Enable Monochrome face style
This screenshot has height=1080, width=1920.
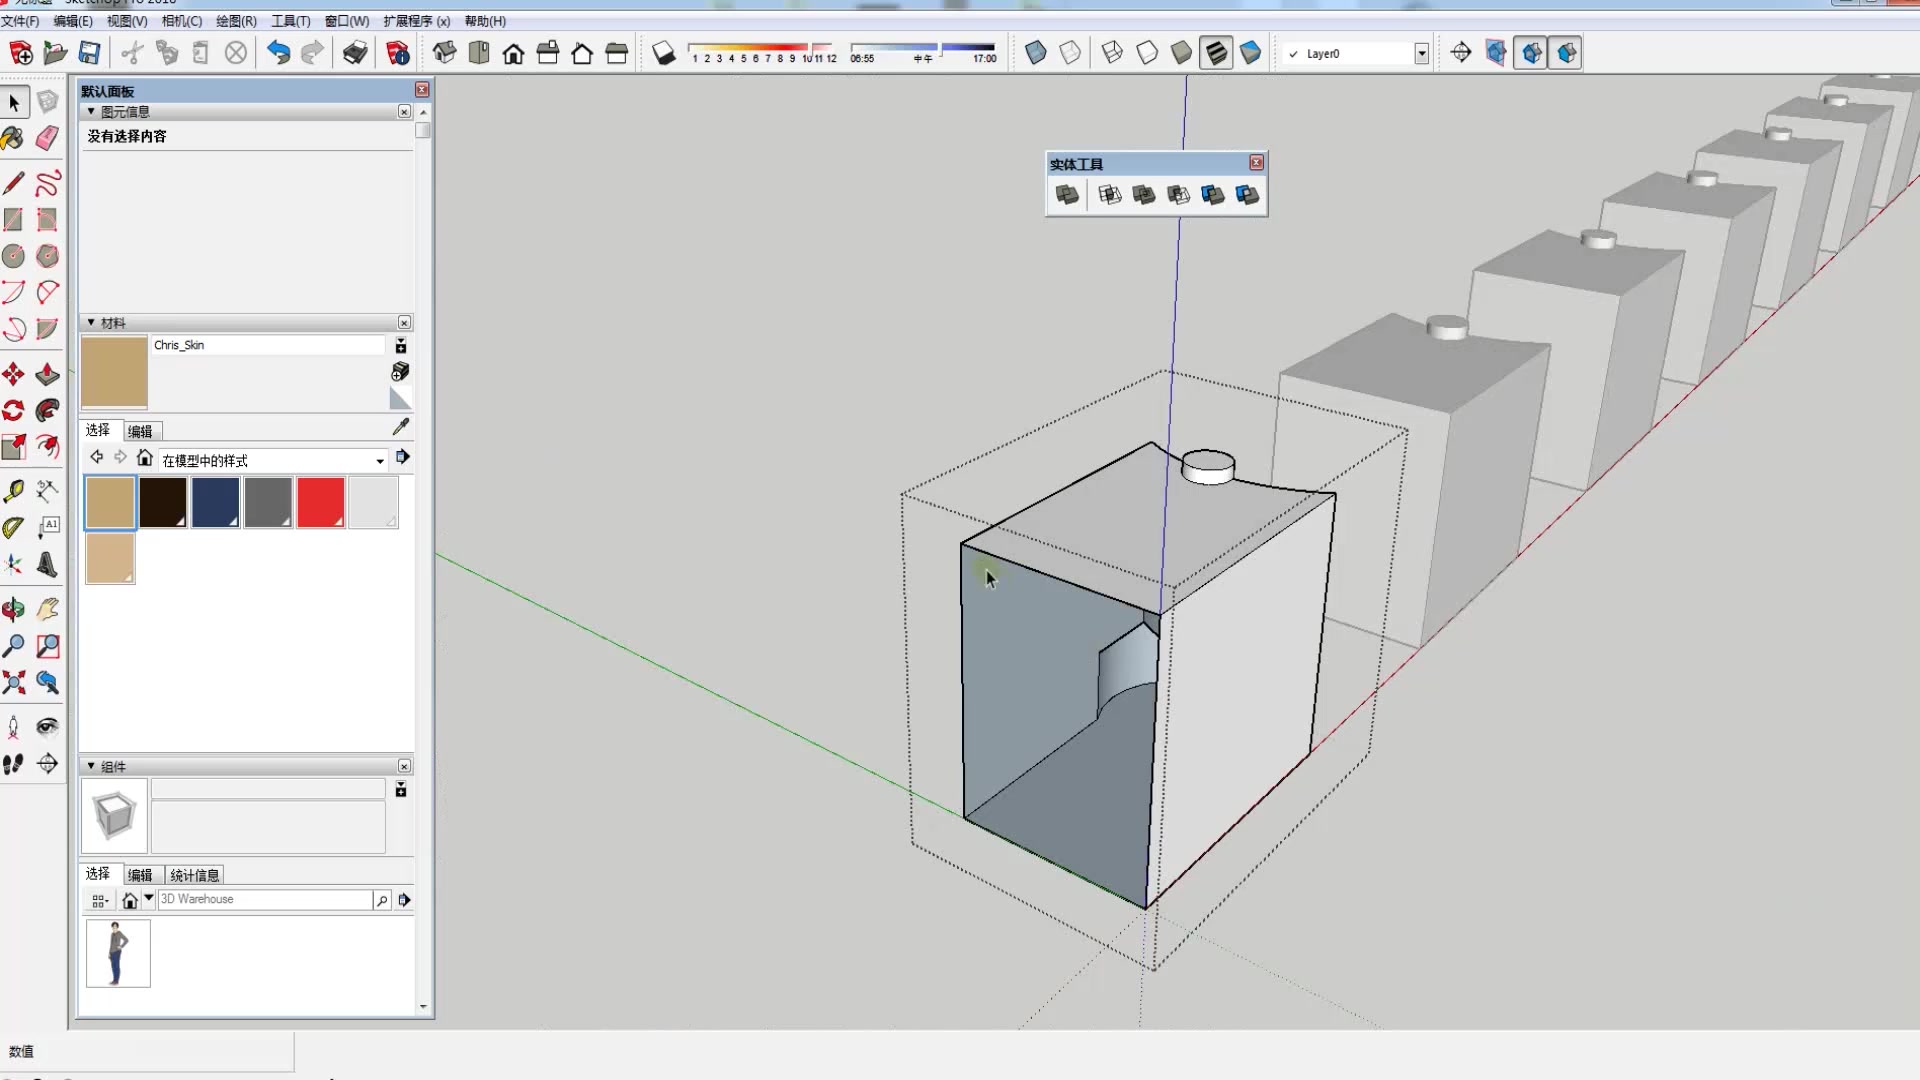(x=1250, y=53)
